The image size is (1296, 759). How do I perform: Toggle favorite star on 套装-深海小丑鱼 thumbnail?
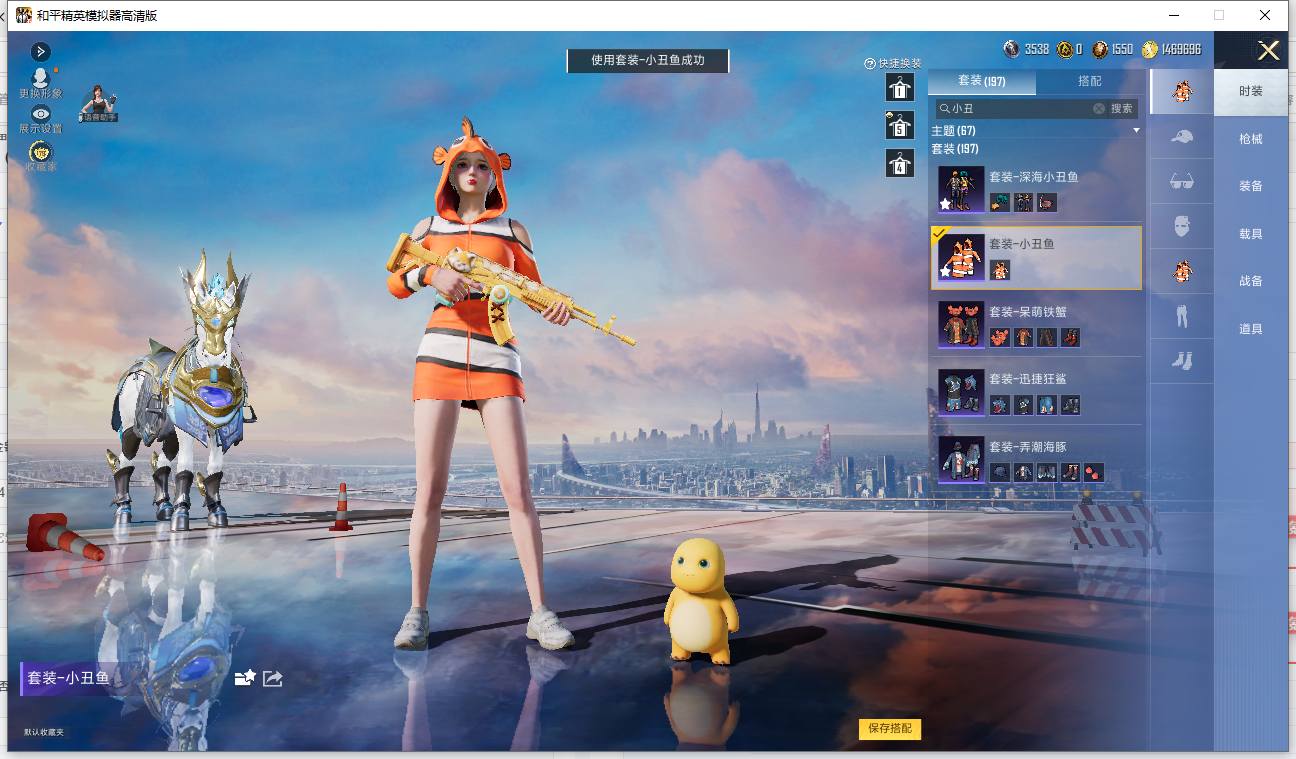[x=945, y=204]
